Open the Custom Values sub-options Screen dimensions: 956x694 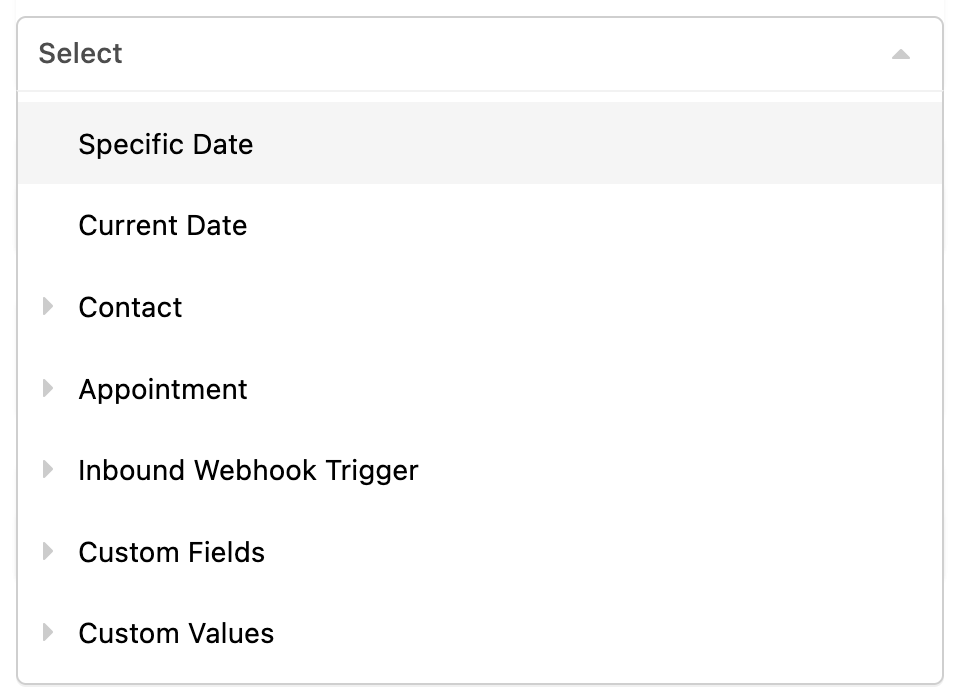[480, 633]
